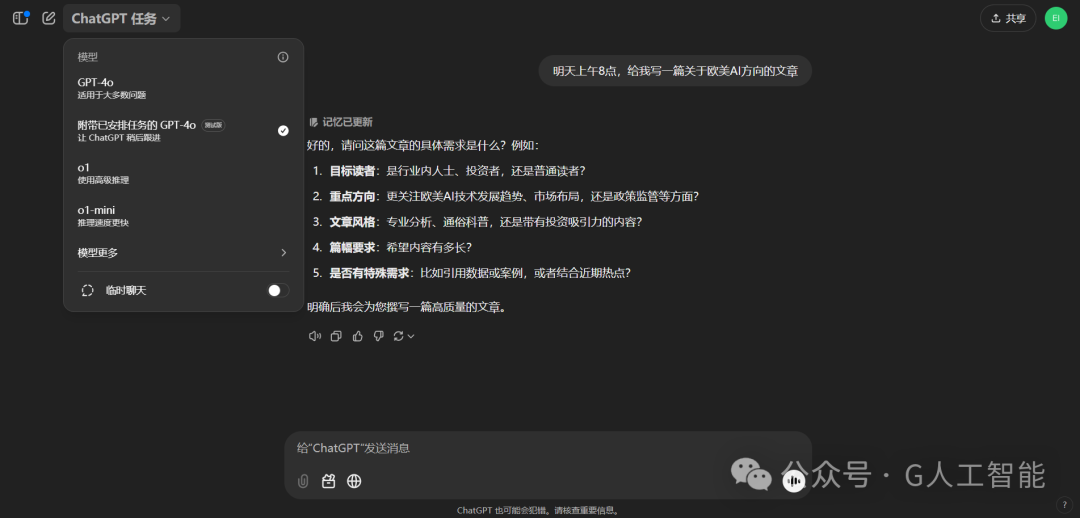Start a new chat with pencil icon
The image size is (1080, 518).
pyautogui.click(x=49, y=18)
